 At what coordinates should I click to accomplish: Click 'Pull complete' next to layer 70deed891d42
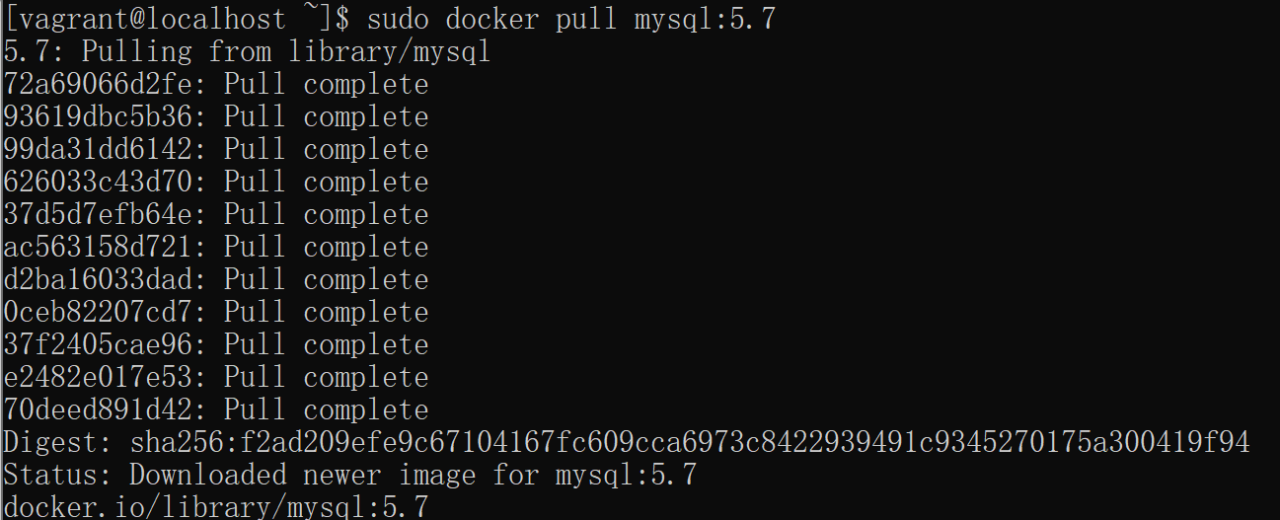coord(326,410)
